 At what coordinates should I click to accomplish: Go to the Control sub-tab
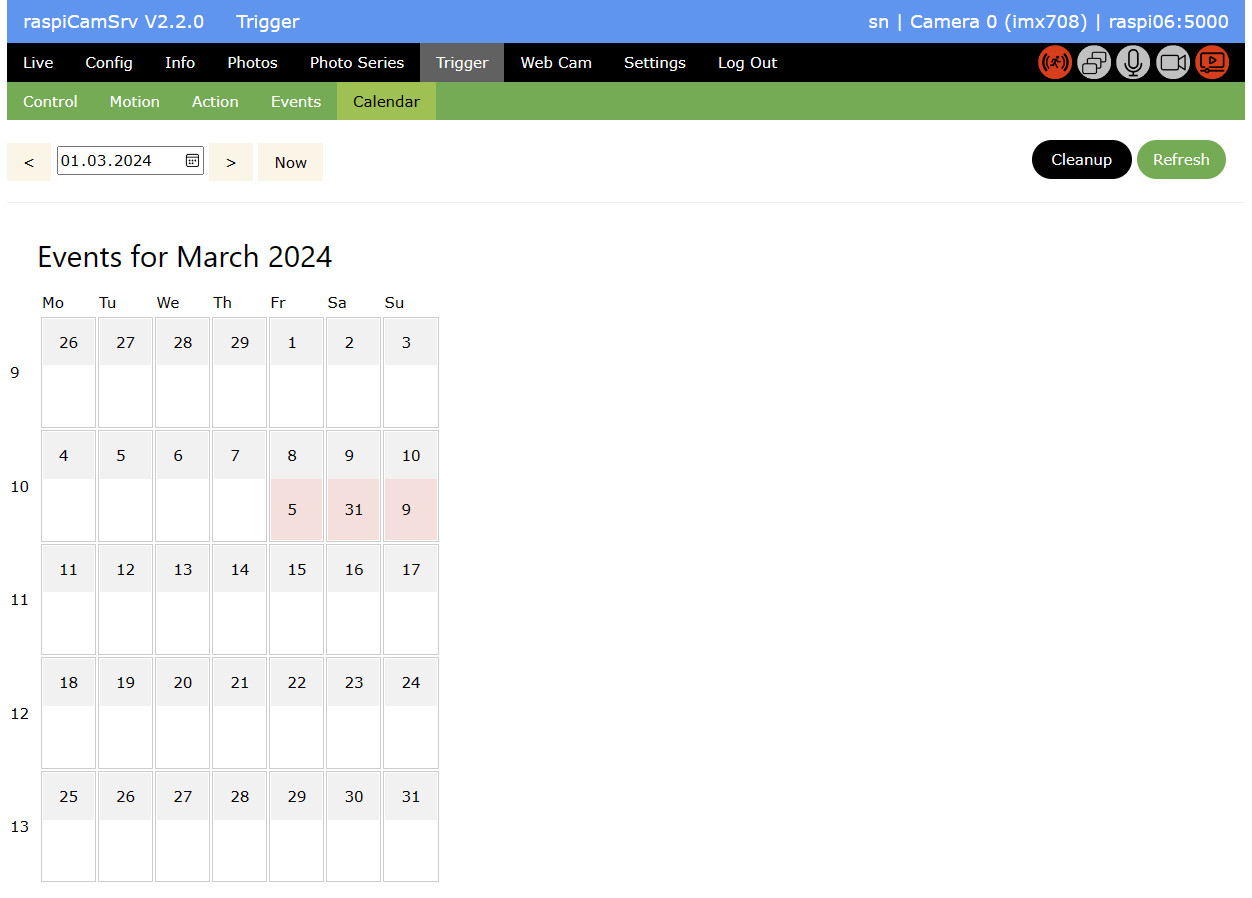50,102
